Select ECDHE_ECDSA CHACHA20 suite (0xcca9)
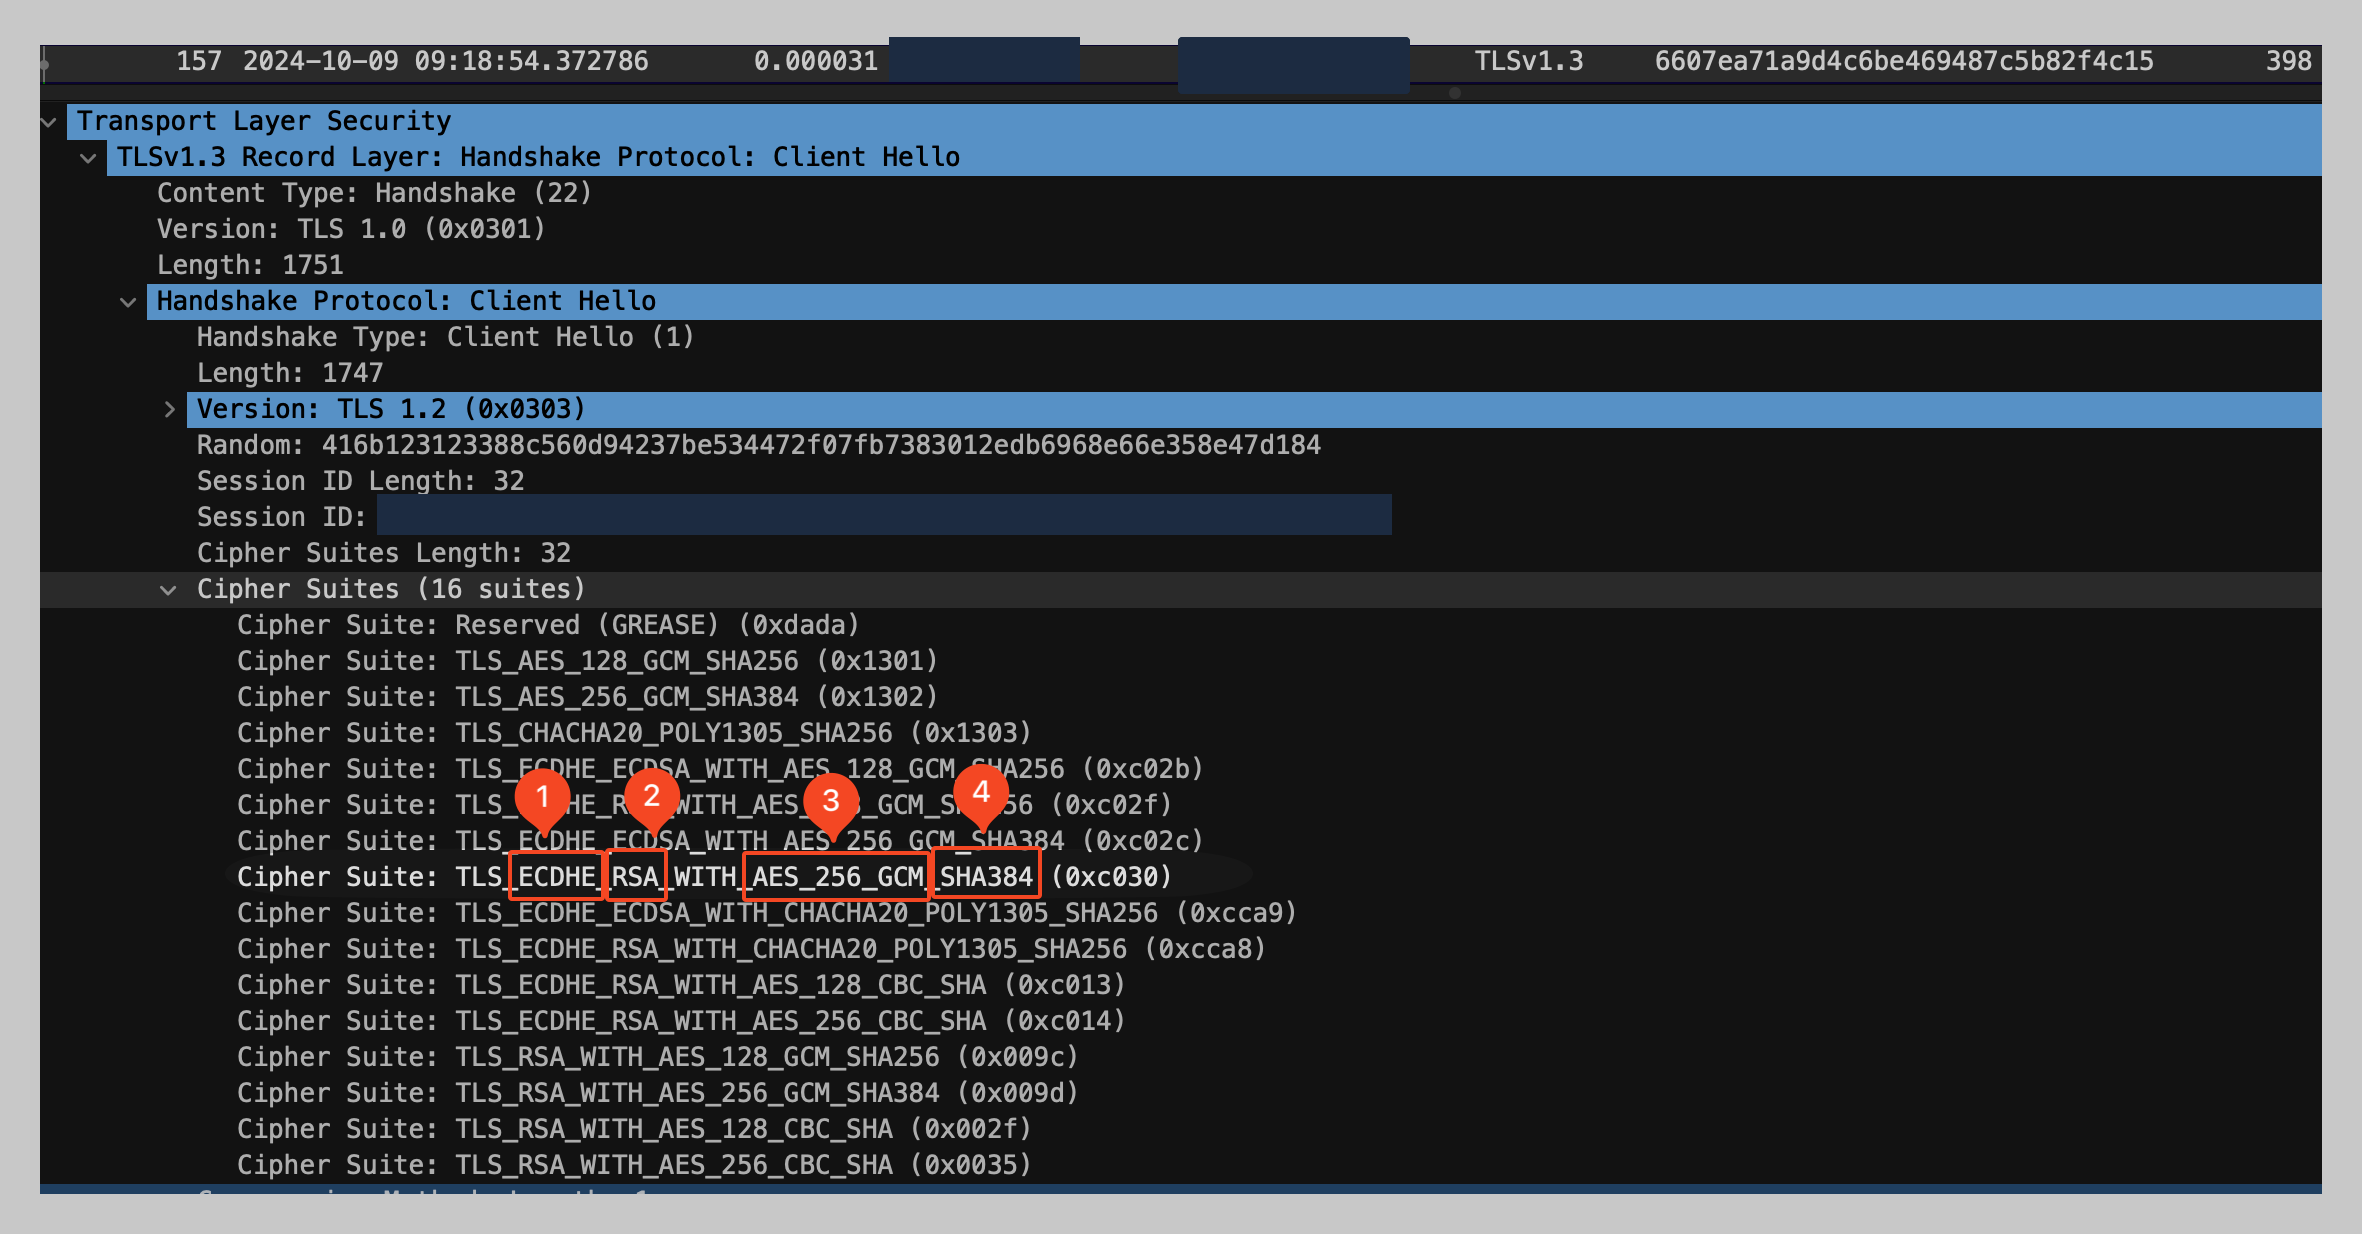The height and width of the screenshot is (1234, 2362). click(767, 913)
